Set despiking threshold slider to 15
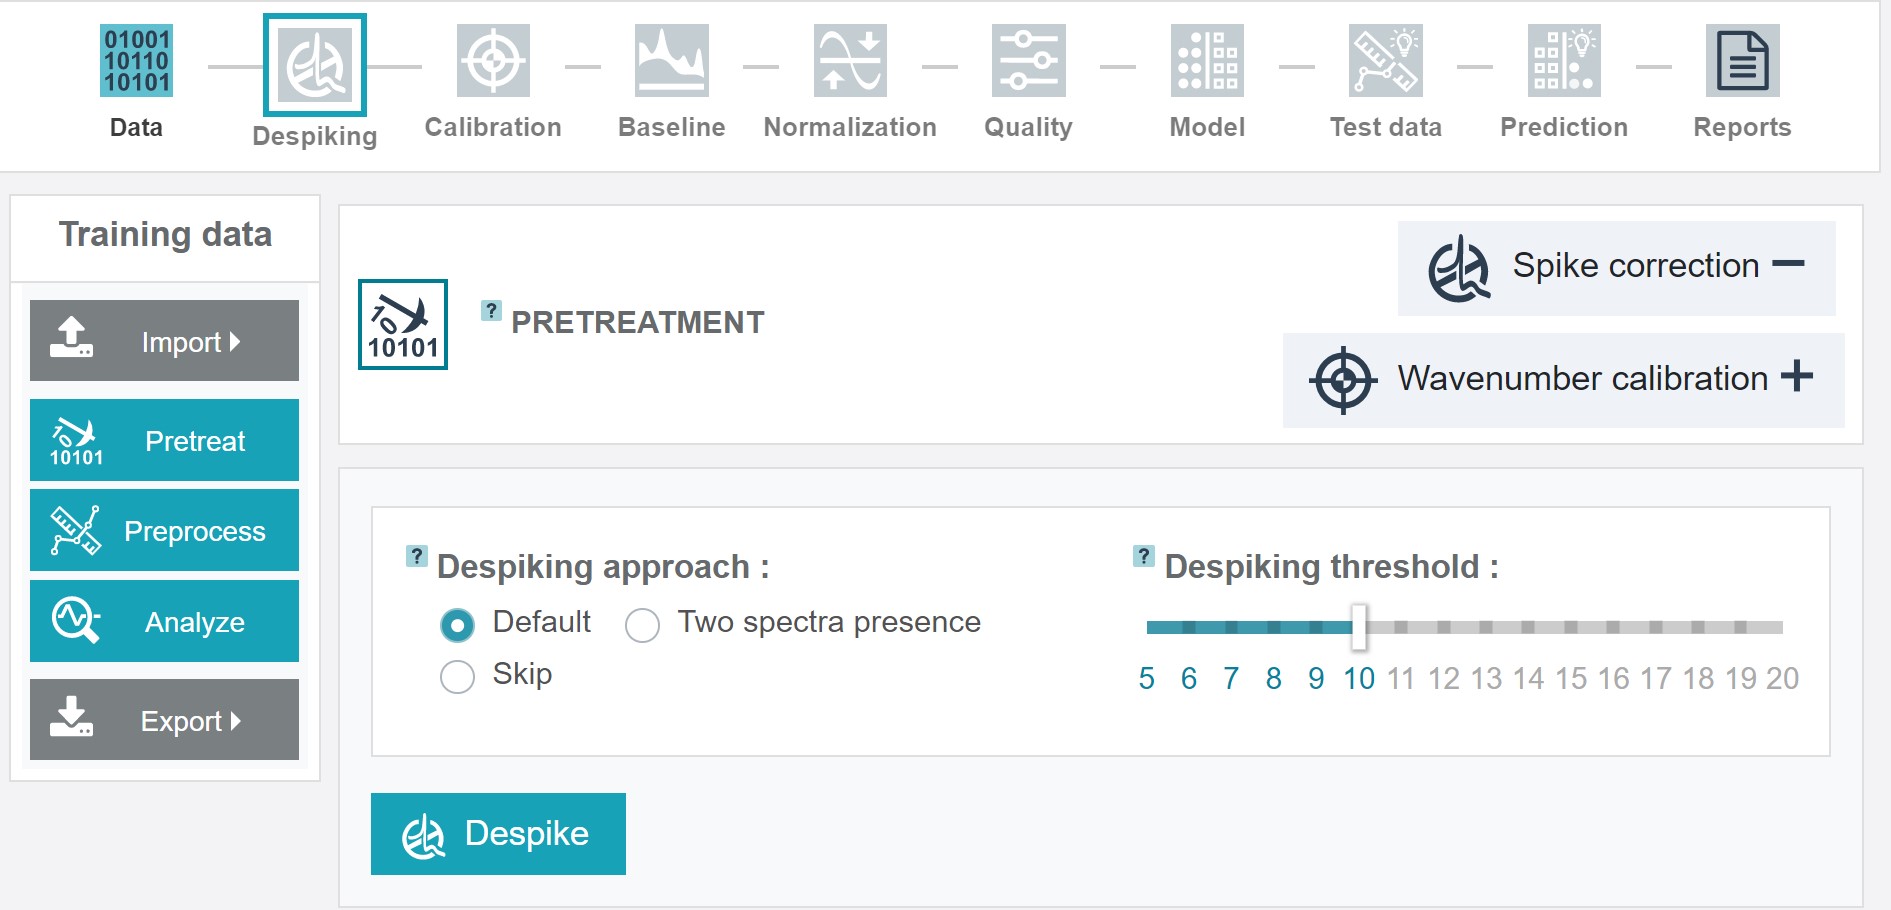Image resolution: width=1891 pixels, height=910 pixels. click(1571, 628)
